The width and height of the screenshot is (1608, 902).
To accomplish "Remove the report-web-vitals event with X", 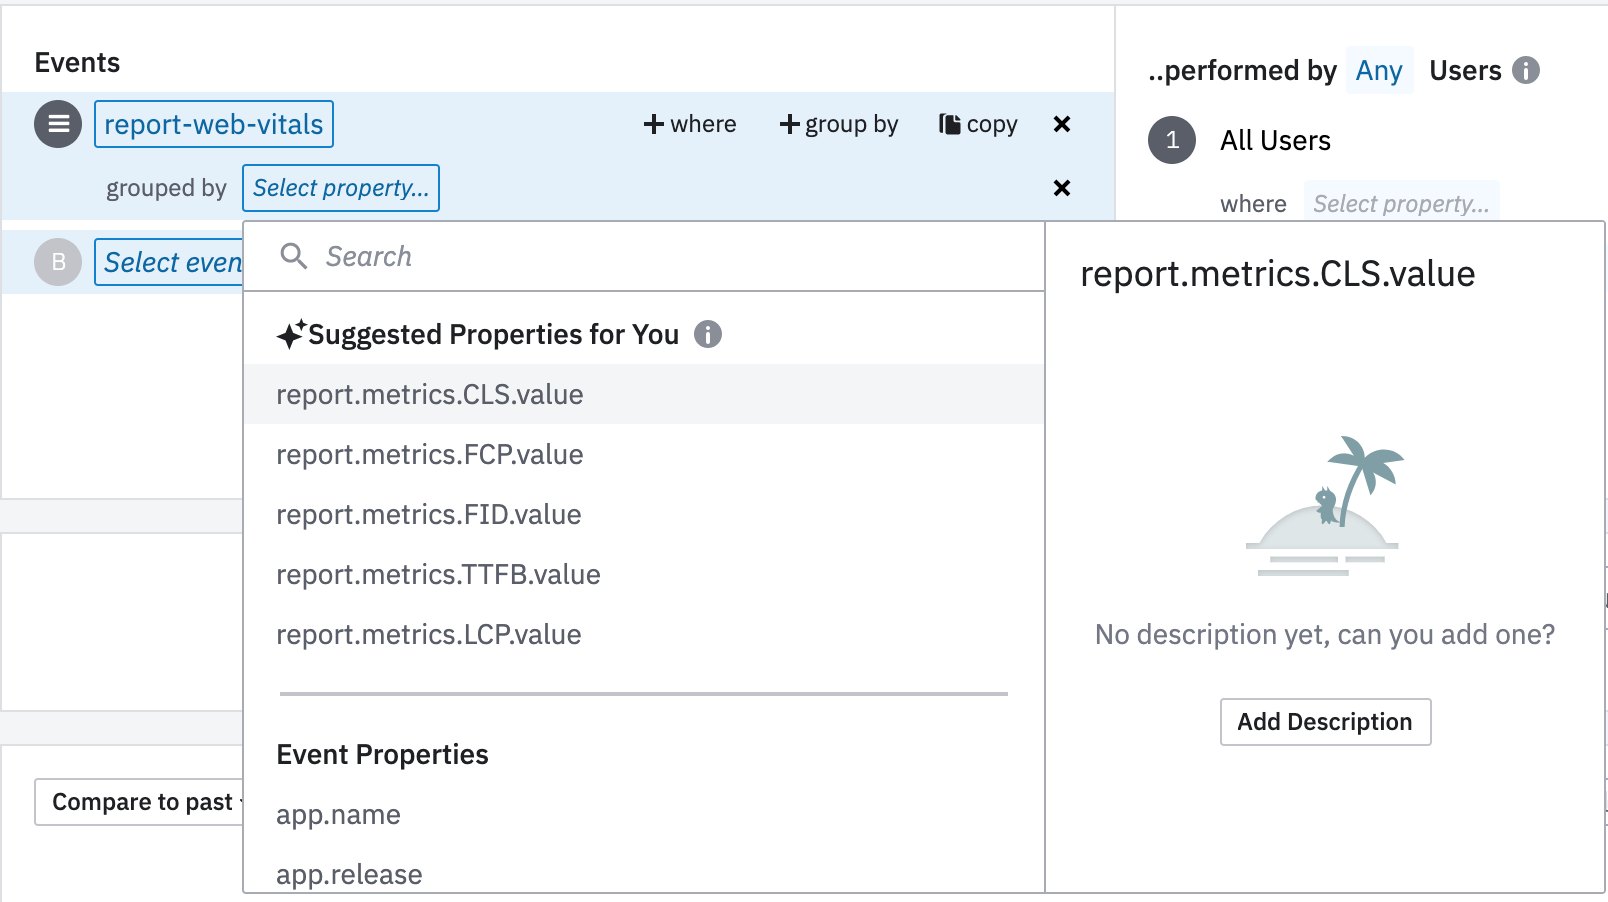I will point(1062,124).
